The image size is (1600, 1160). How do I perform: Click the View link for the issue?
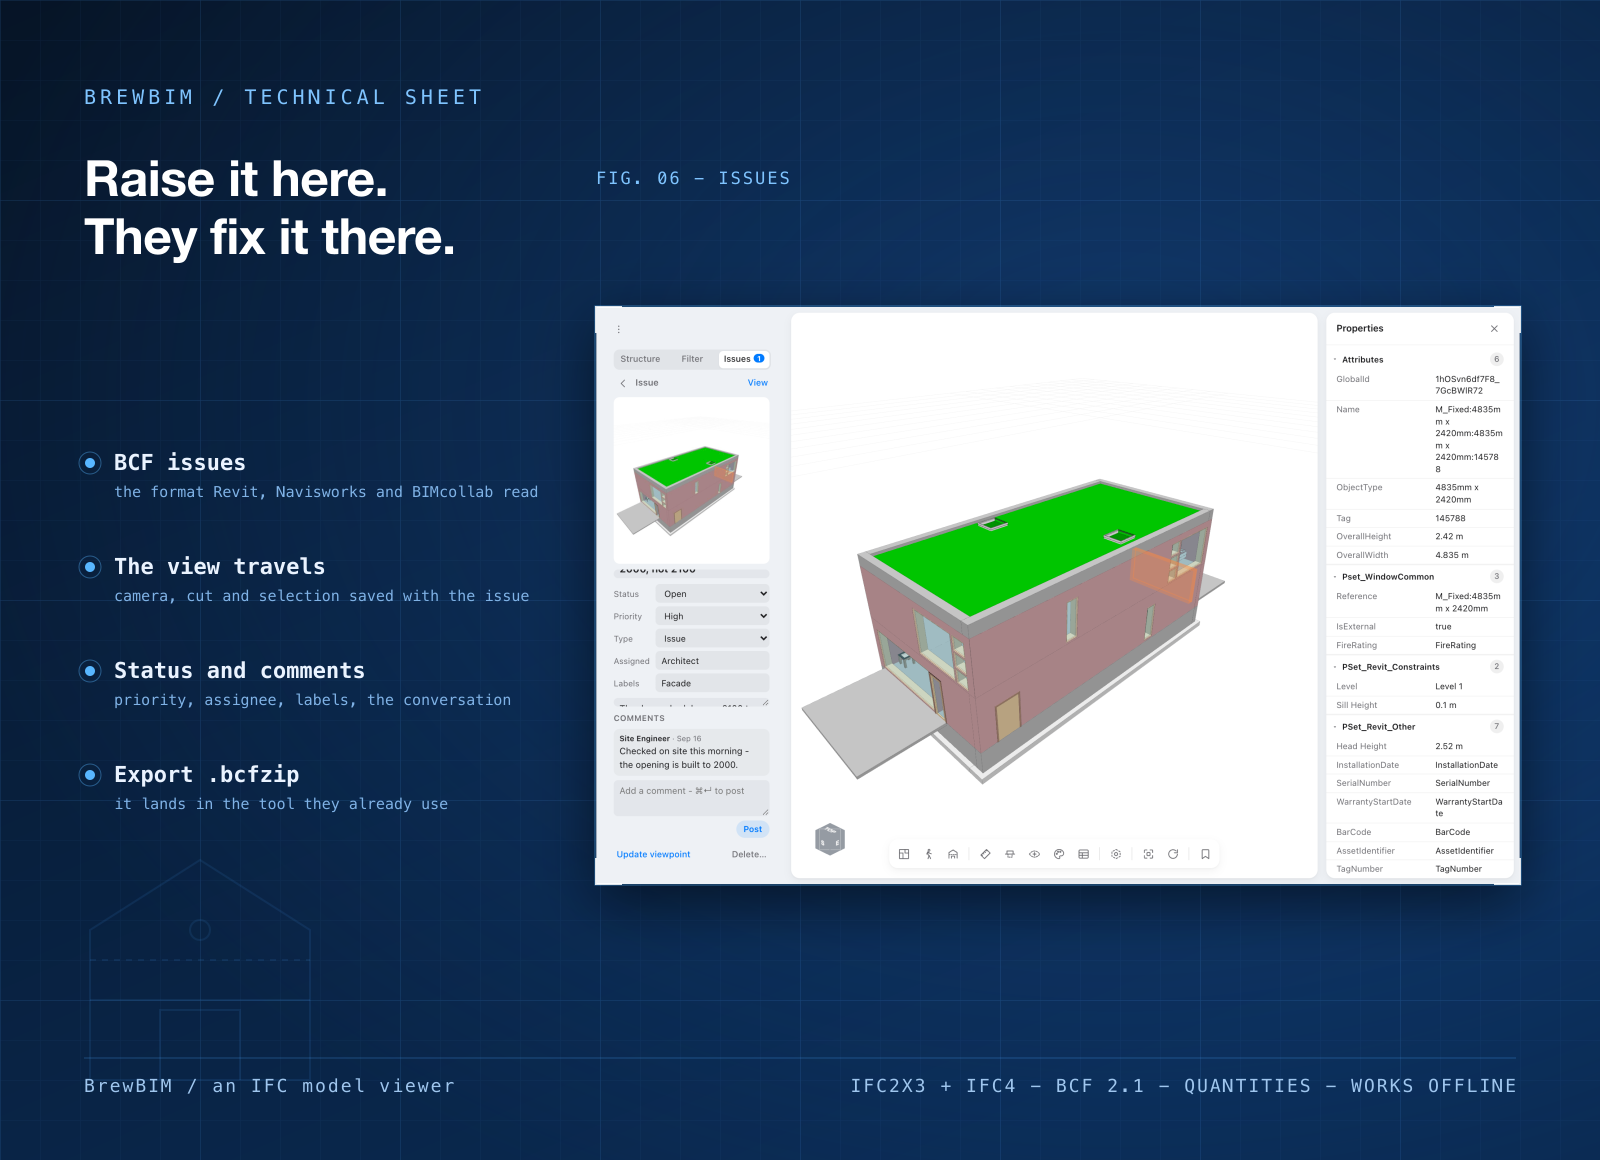point(758,383)
